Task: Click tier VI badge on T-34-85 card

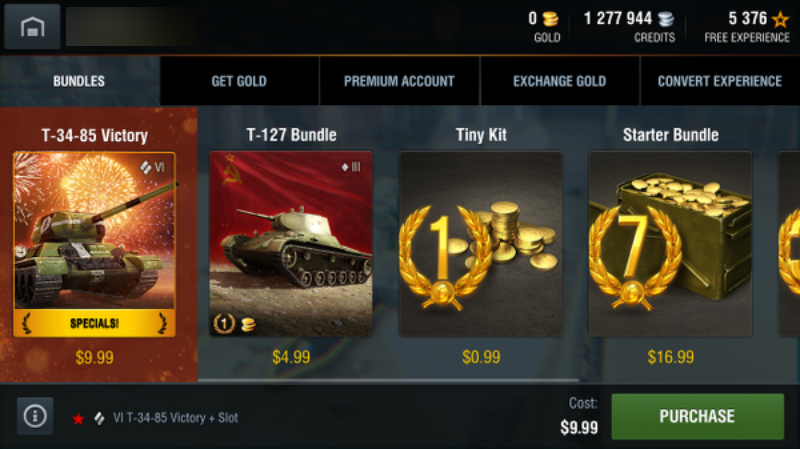Action: point(152,167)
